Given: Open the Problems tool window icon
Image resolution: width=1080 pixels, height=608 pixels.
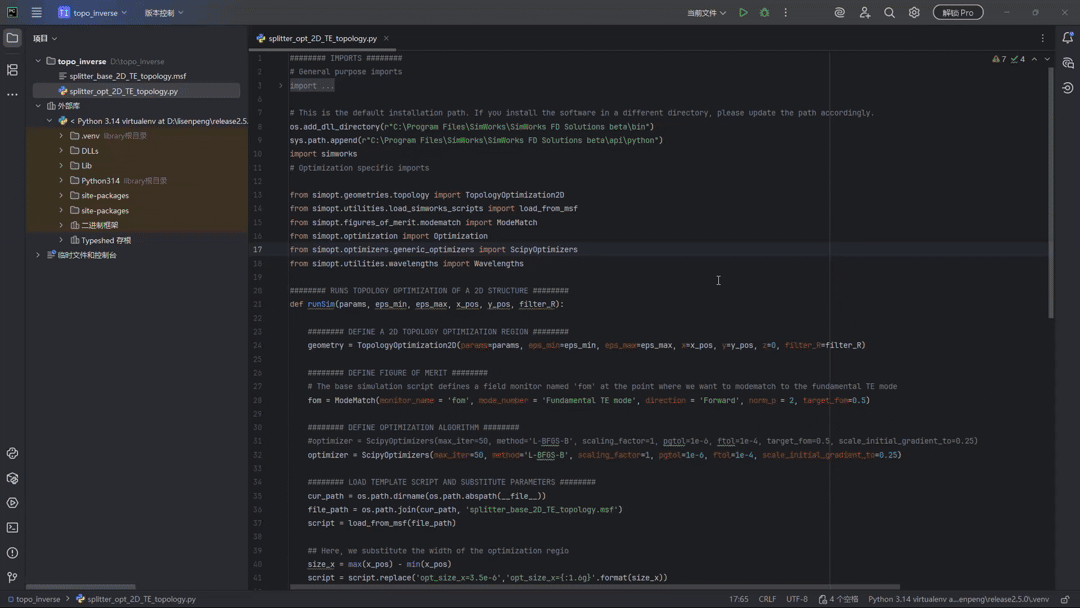Looking at the screenshot, I should [12, 553].
